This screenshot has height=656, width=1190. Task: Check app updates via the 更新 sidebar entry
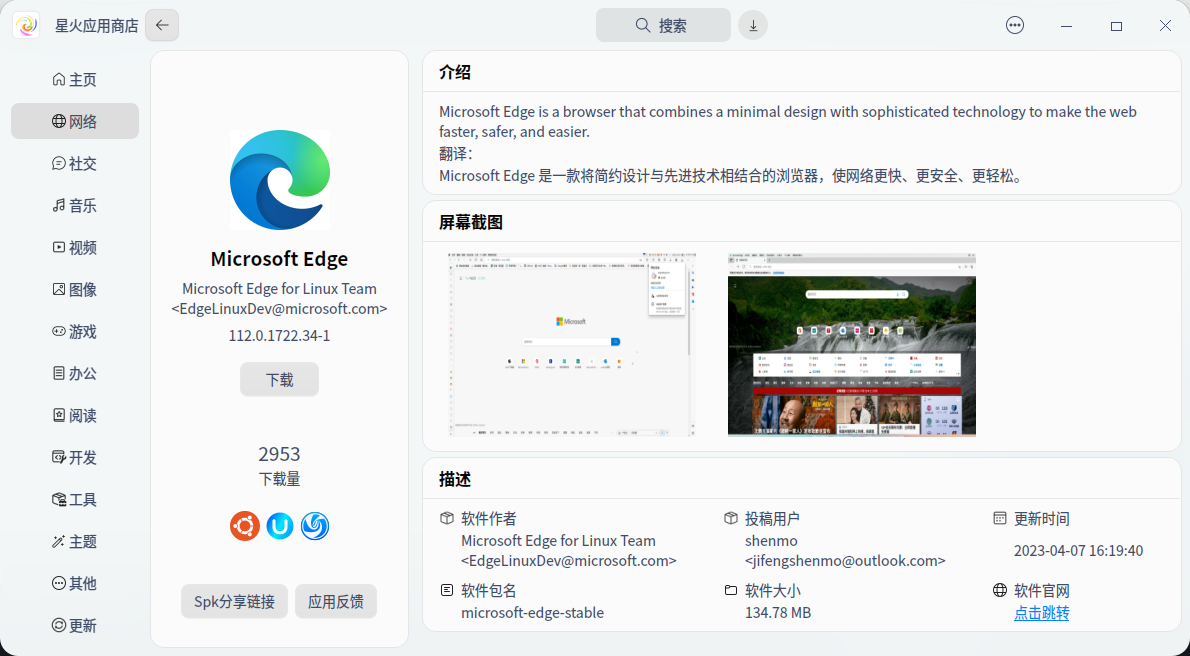tap(75, 625)
